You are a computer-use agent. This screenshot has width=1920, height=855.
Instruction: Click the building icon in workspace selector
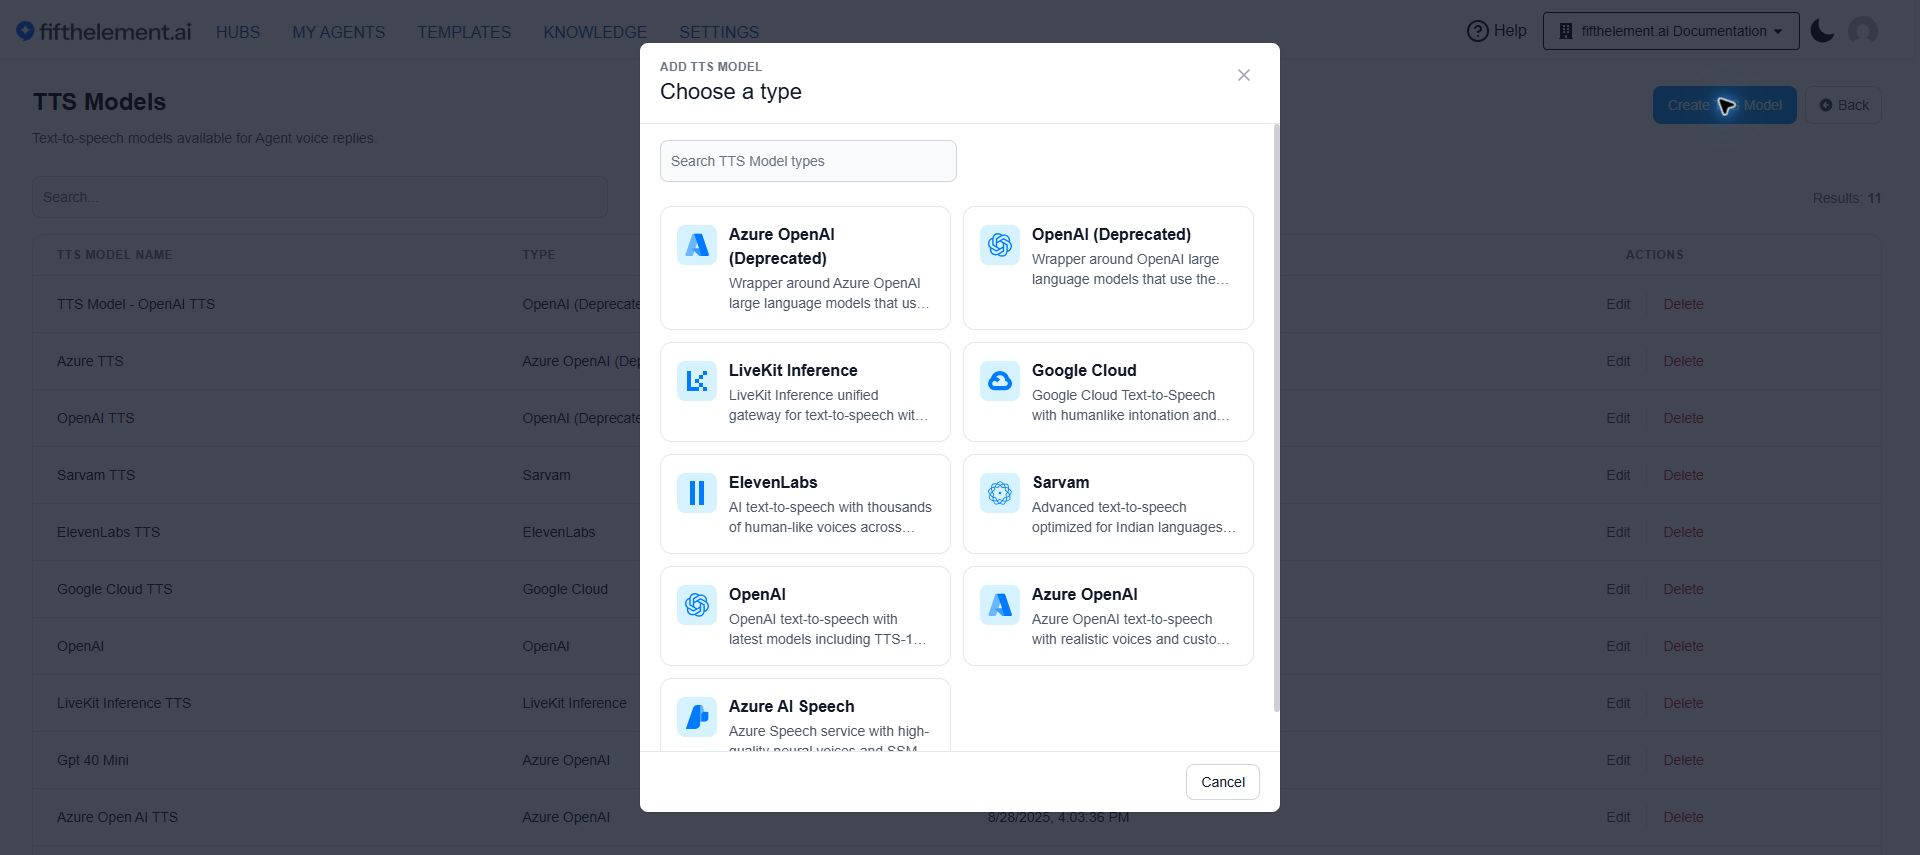[1566, 31]
